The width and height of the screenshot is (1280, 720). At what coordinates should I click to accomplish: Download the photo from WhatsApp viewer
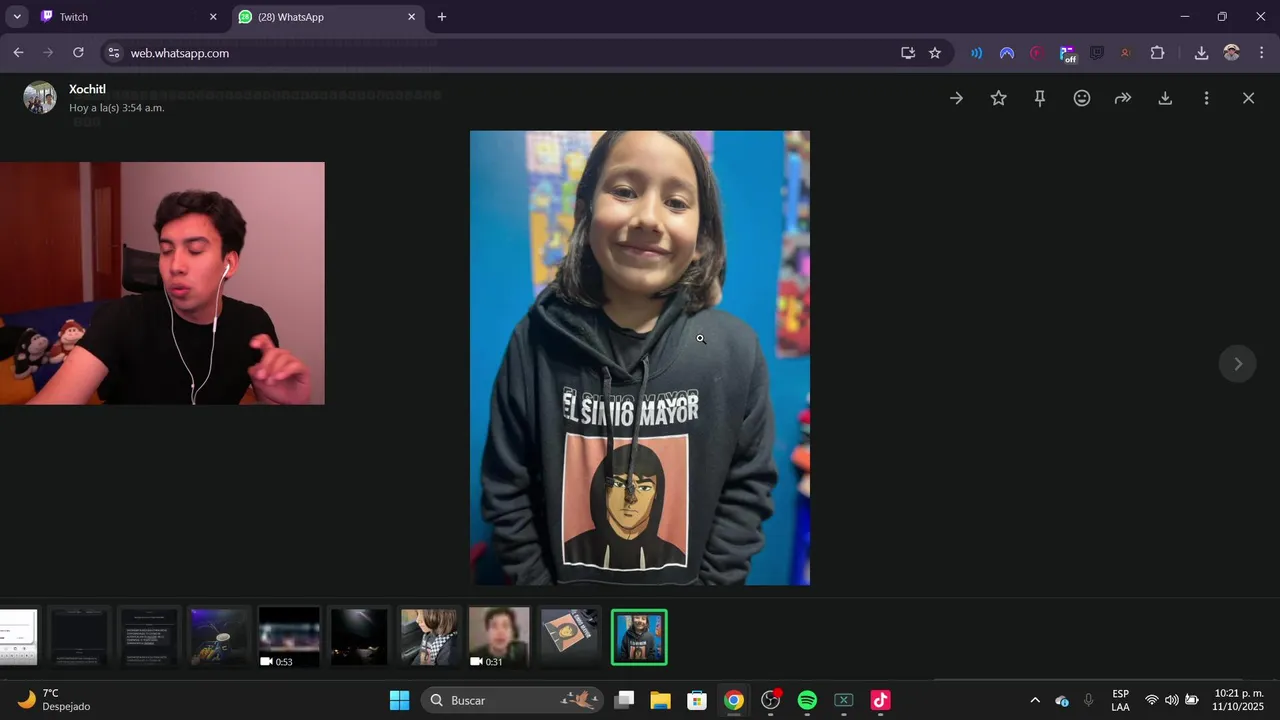(x=1165, y=98)
